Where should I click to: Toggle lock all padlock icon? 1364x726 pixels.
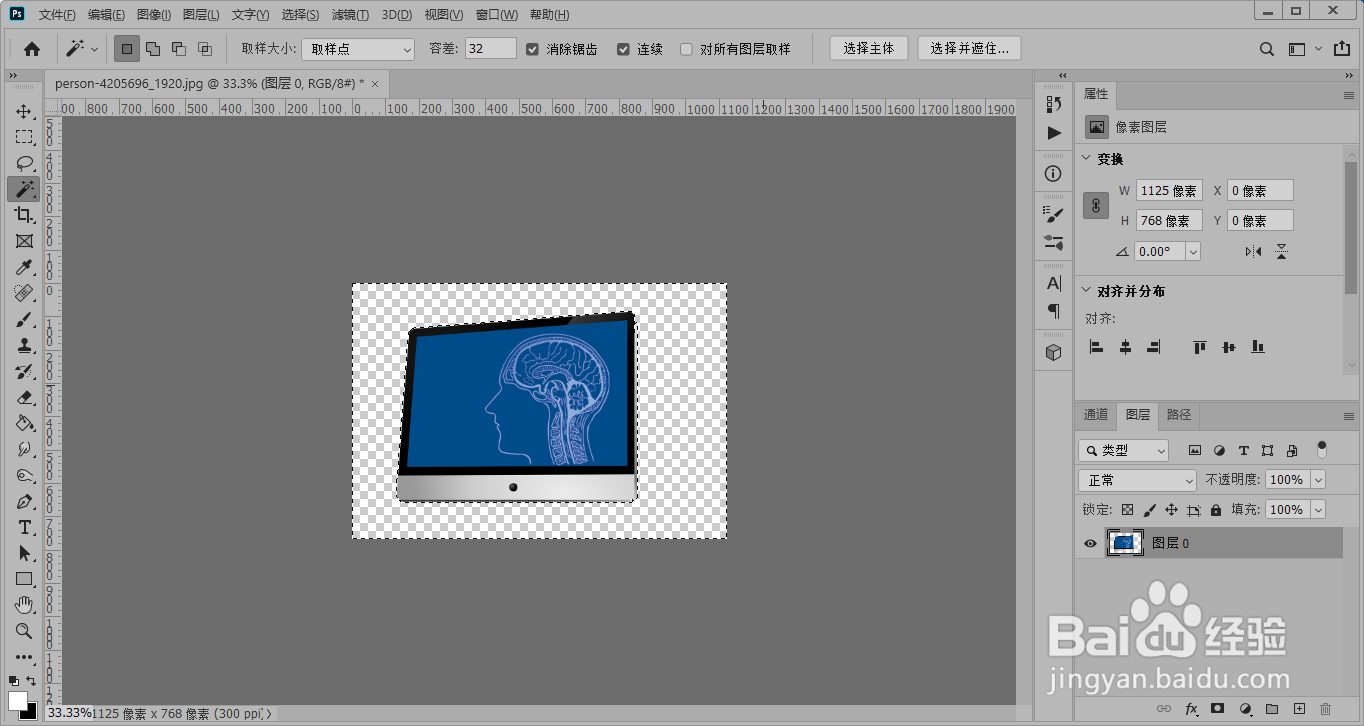click(x=1216, y=510)
